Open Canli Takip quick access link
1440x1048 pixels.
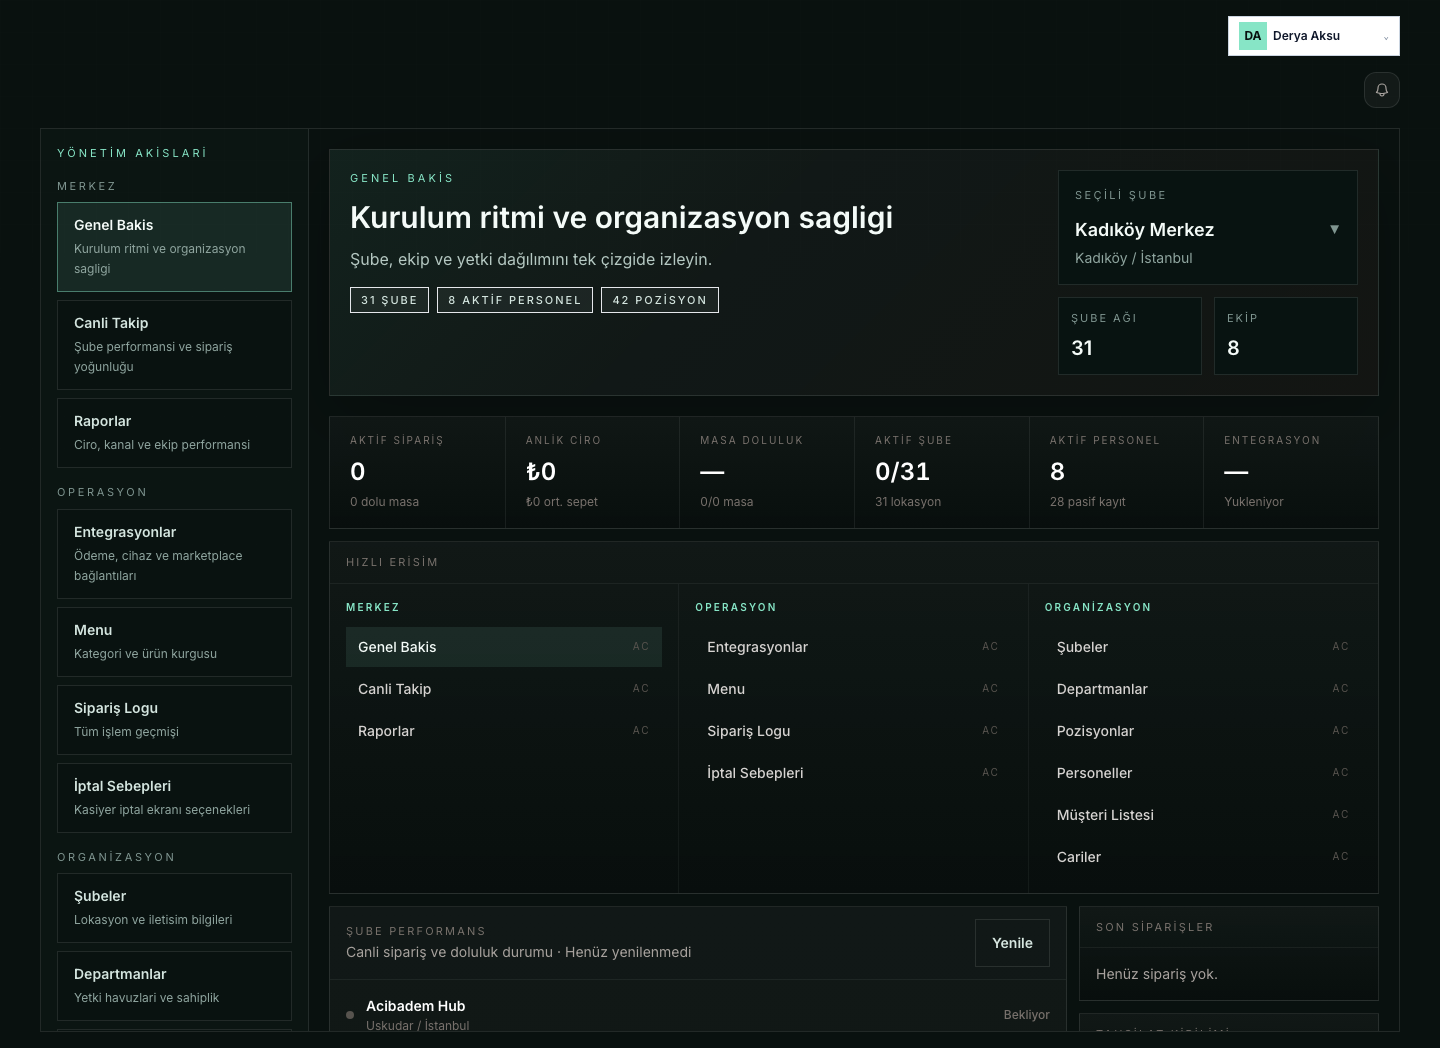click(504, 689)
